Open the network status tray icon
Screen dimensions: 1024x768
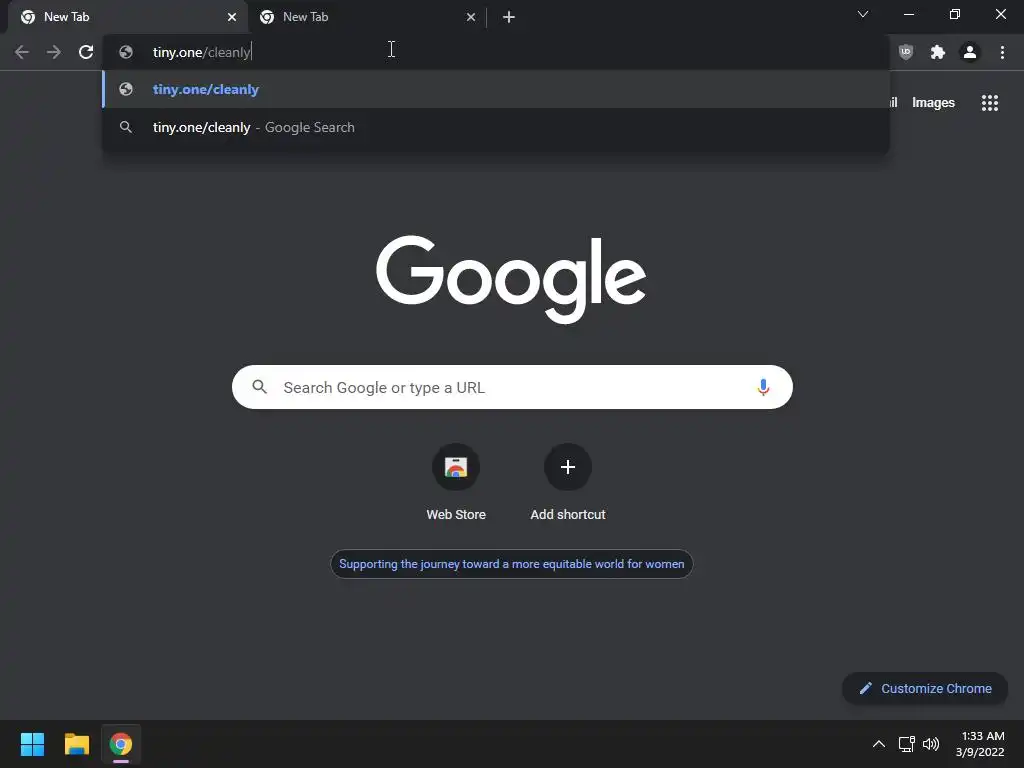[906, 744]
